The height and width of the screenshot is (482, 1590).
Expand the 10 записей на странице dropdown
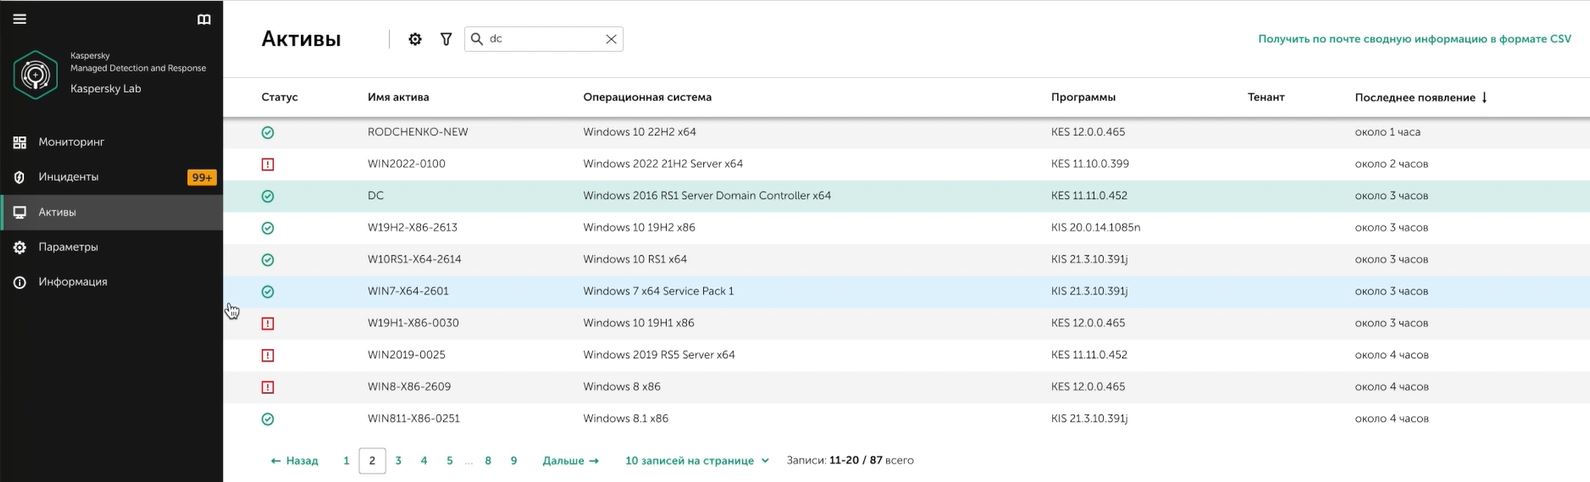click(x=697, y=461)
